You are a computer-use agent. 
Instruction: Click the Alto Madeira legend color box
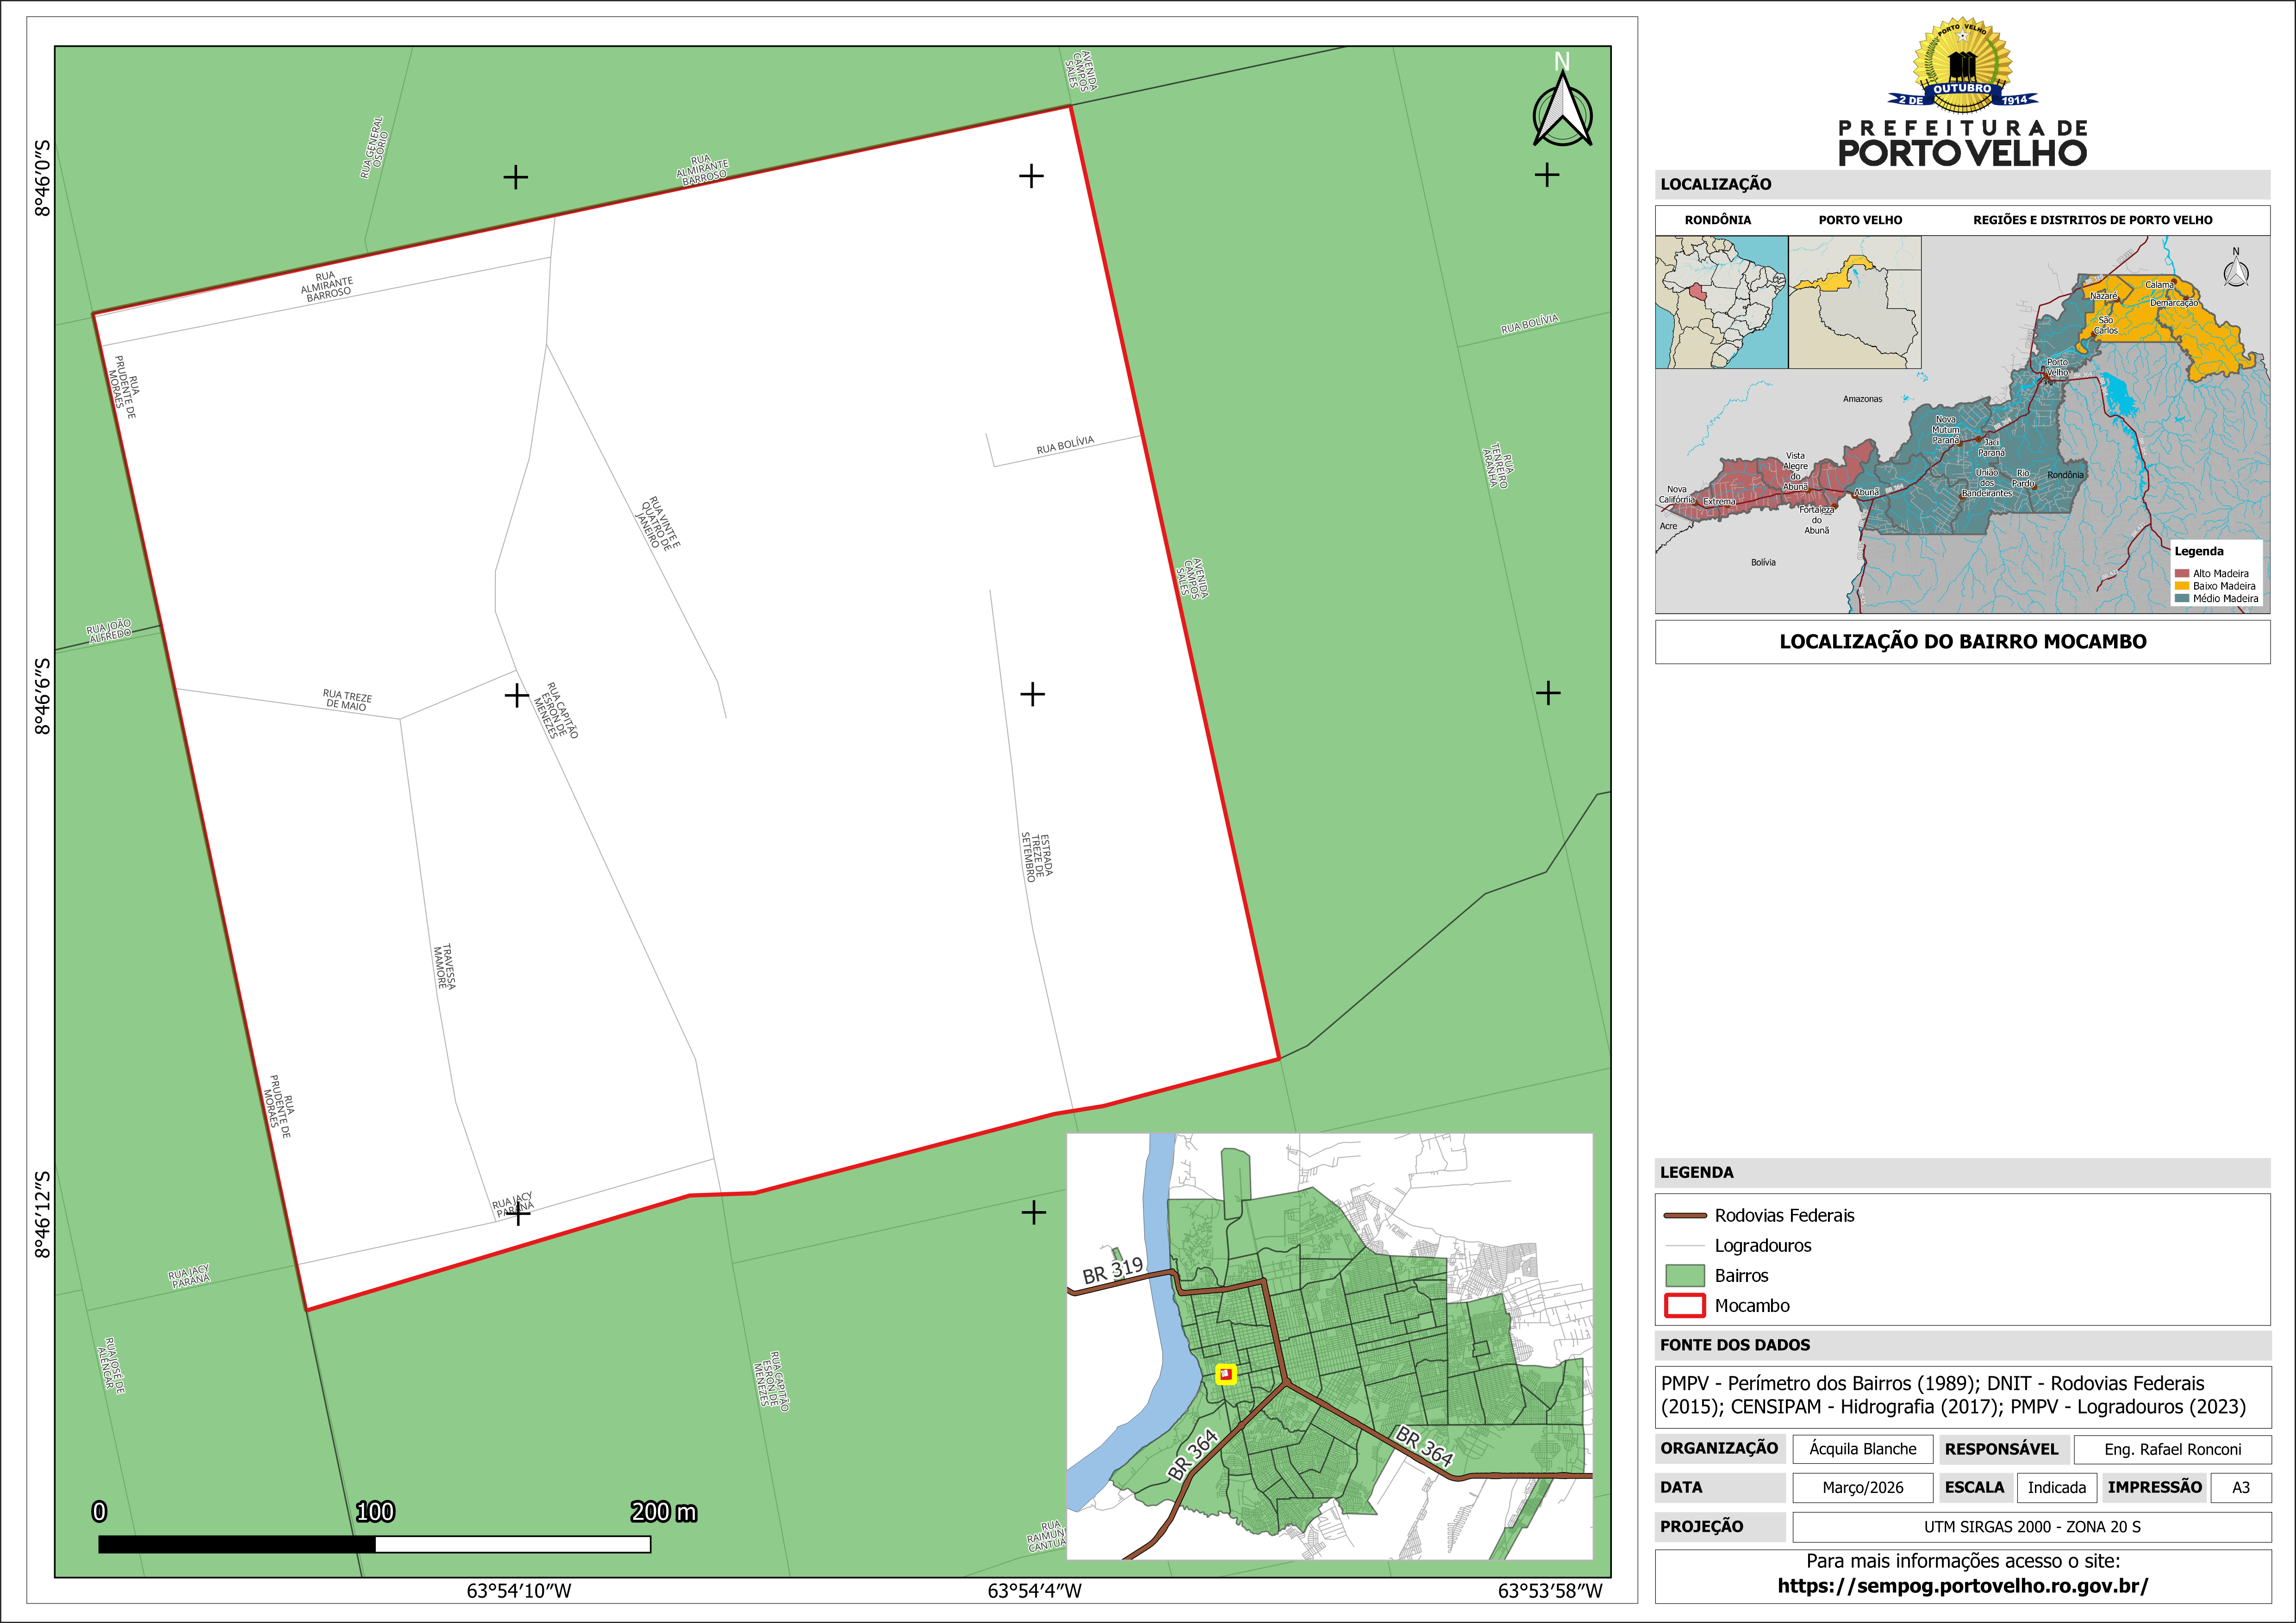click(x=2182, y=573)
